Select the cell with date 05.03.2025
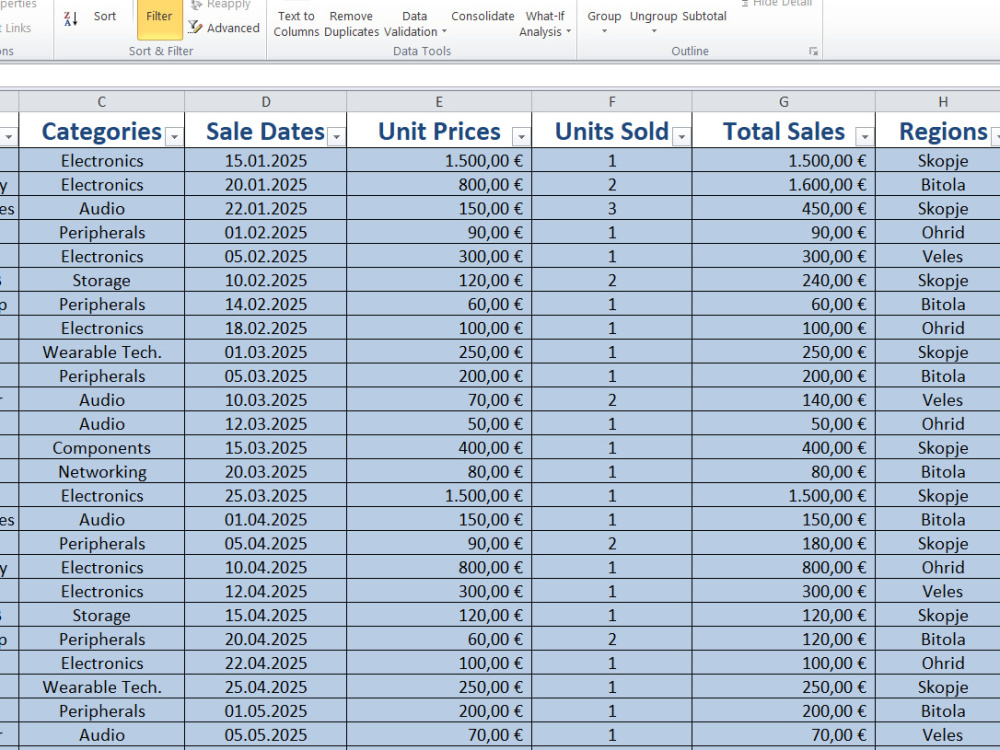Screen dimensions: 1000x750 pyautogui.click(x=266, y=376)
